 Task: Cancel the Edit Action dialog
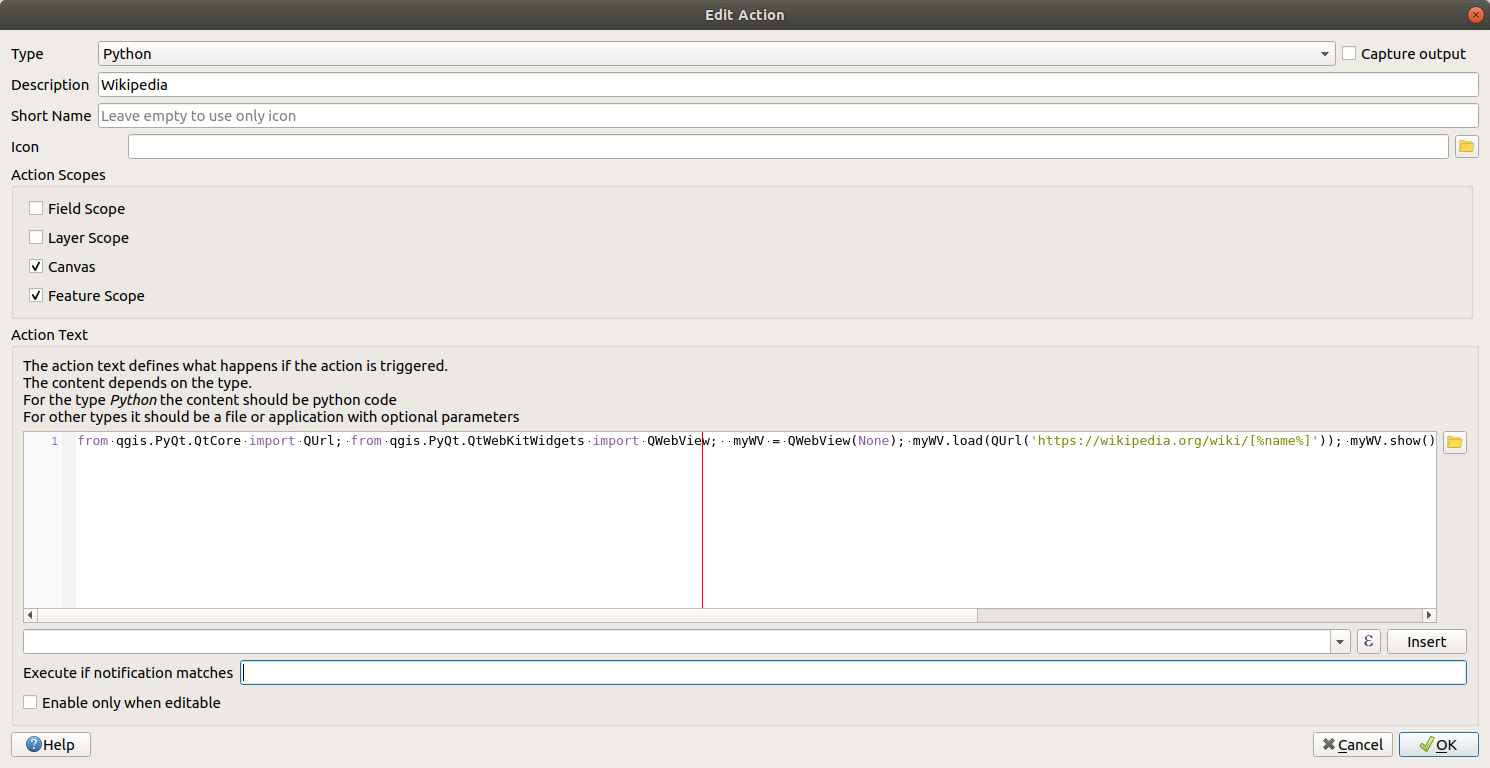pos(1352,744)
